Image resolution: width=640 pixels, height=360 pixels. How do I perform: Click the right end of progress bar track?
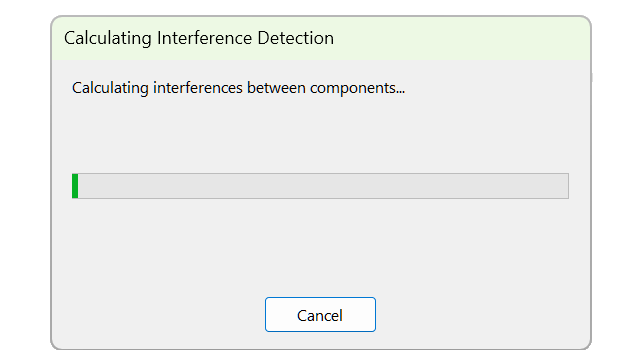click(x=563, y=186)
